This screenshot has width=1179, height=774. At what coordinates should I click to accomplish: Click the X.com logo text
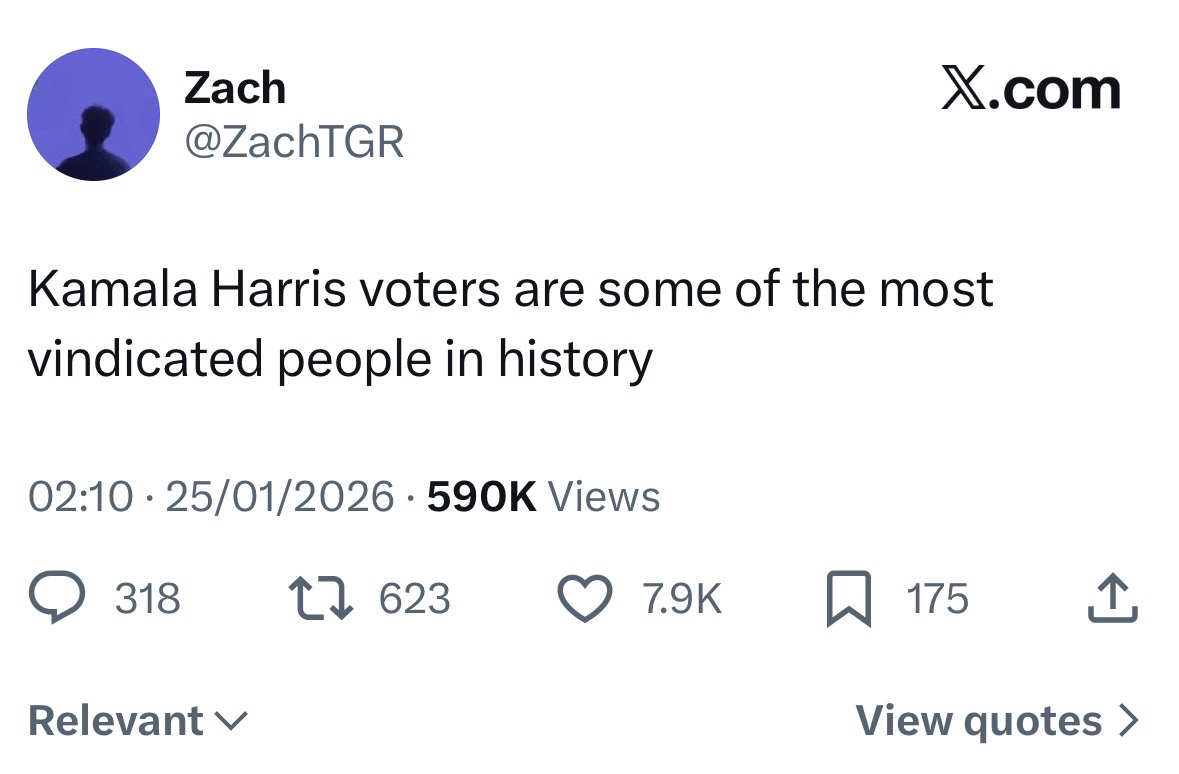point(1030,91)
